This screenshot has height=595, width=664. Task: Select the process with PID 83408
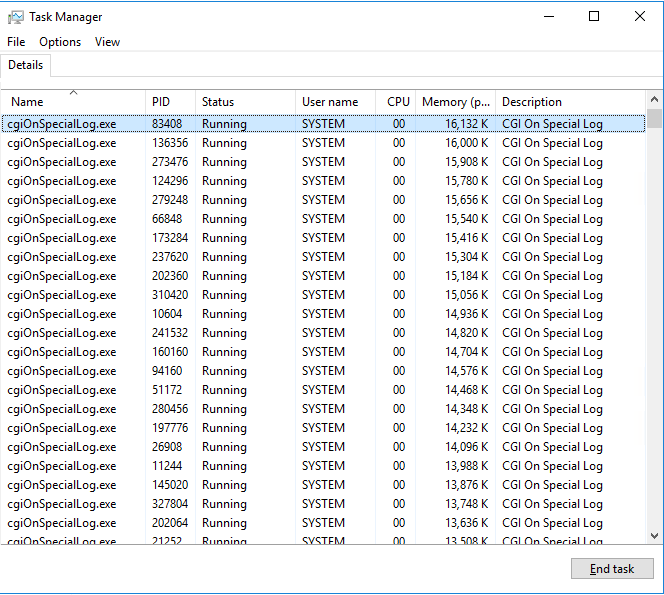click(323, 124)
